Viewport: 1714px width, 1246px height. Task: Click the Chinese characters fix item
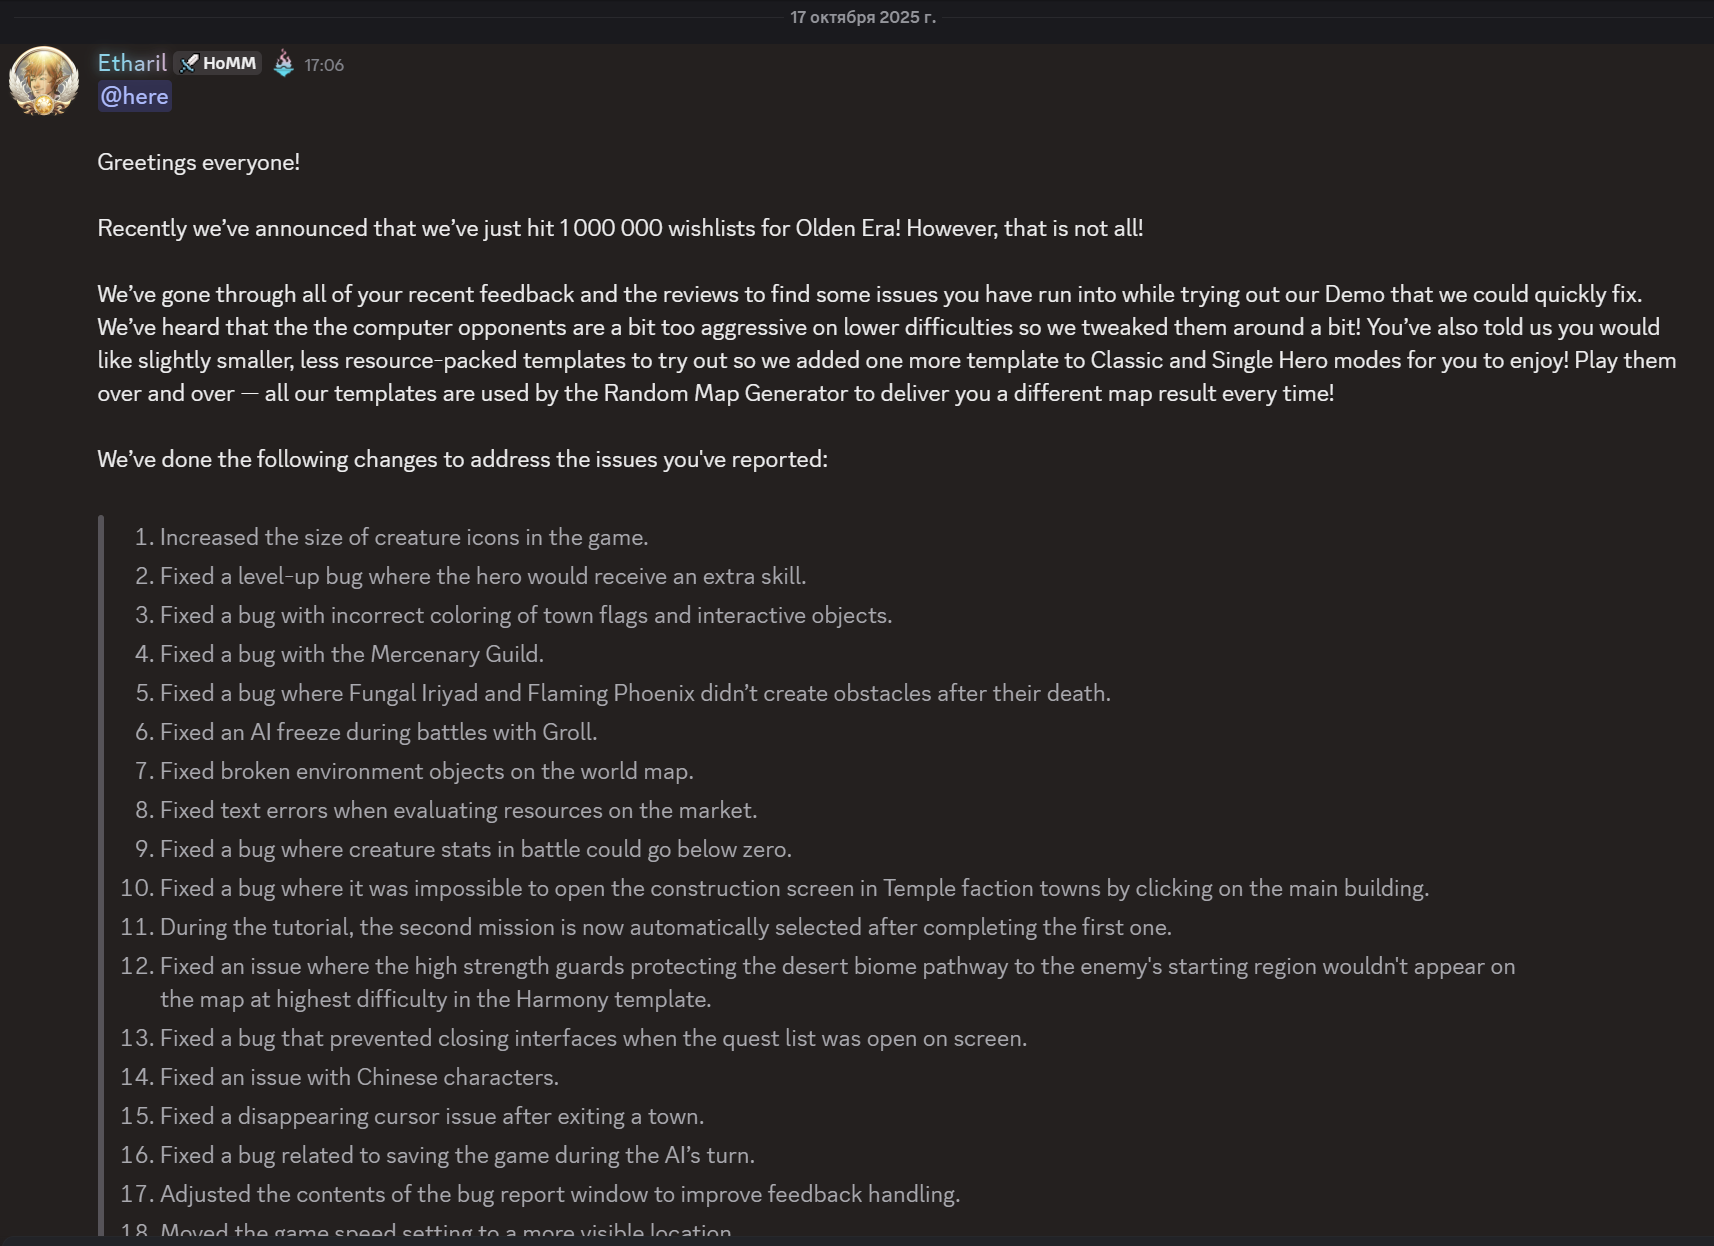(359, 1077)
